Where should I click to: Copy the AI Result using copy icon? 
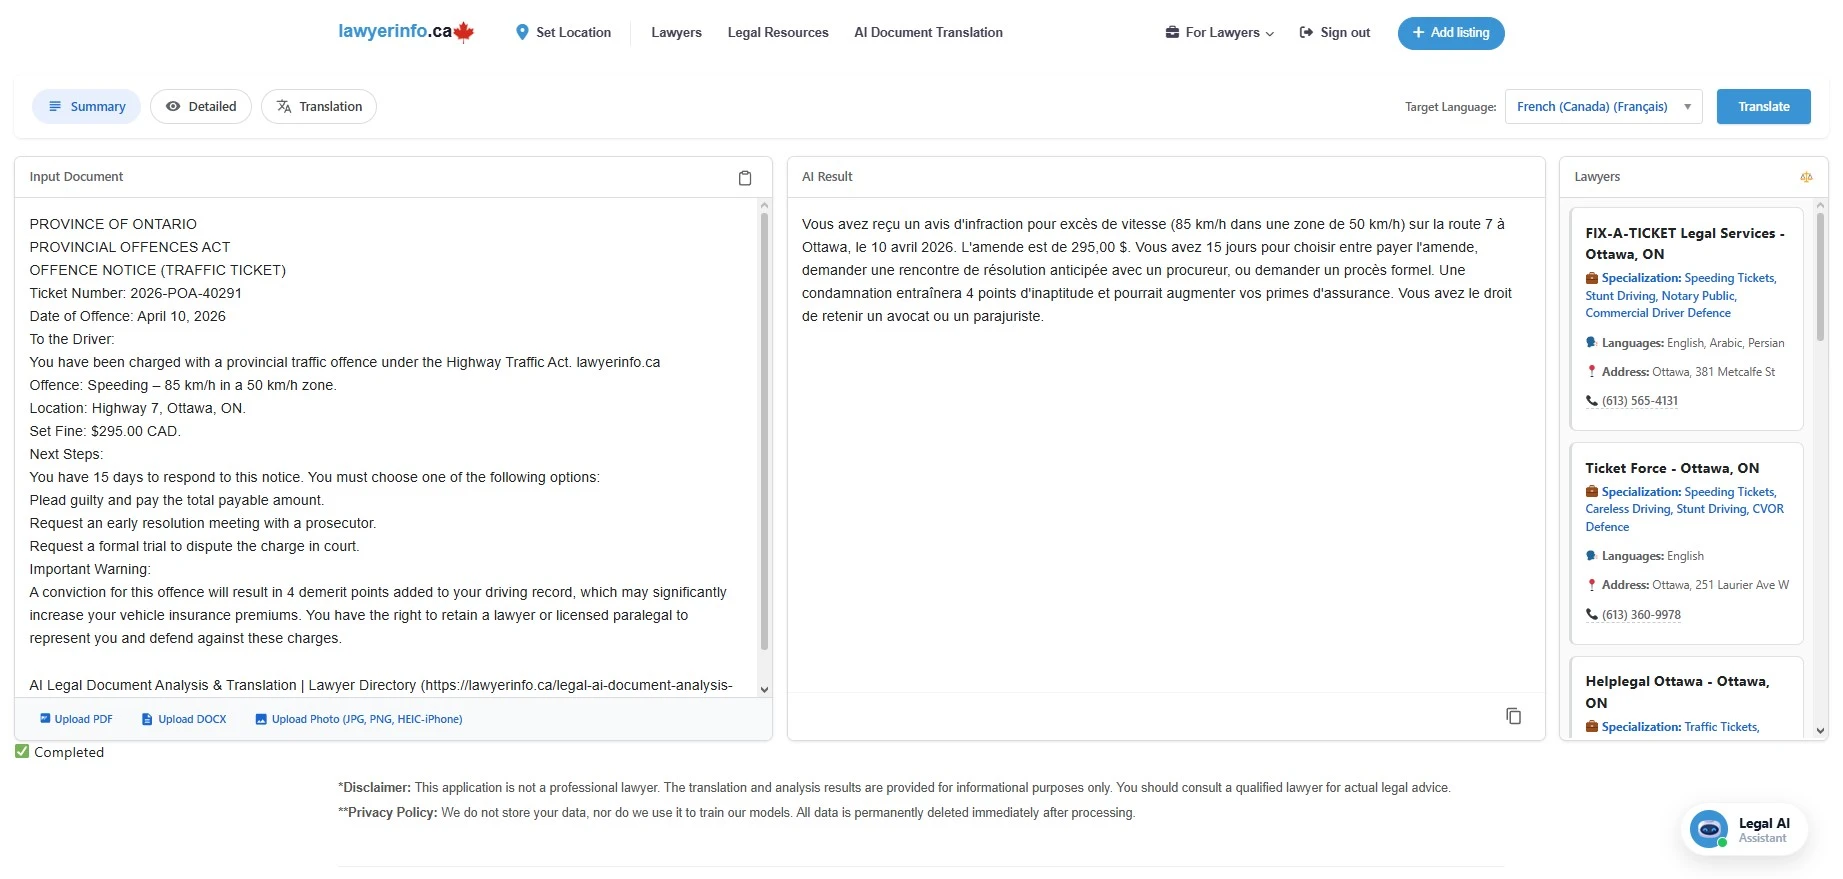[1513, 716]
